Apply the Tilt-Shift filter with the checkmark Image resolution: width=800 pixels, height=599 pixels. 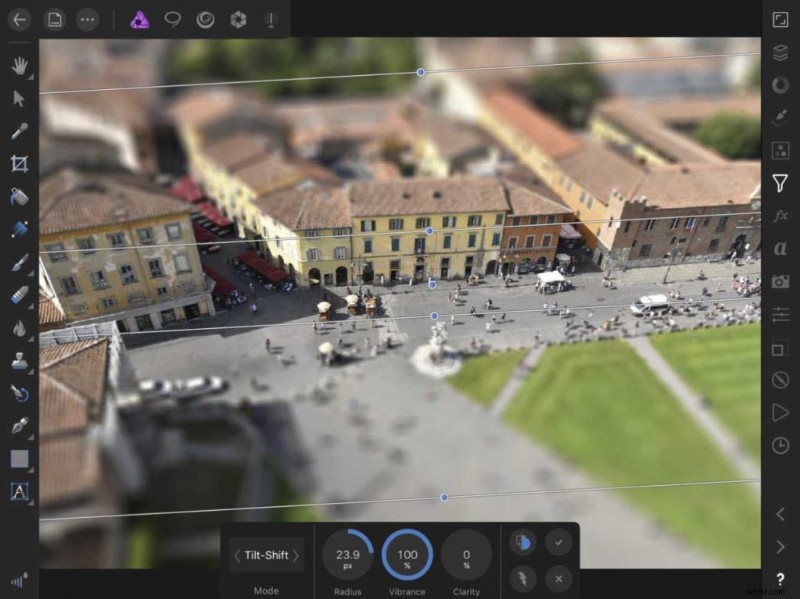[559, 543]
